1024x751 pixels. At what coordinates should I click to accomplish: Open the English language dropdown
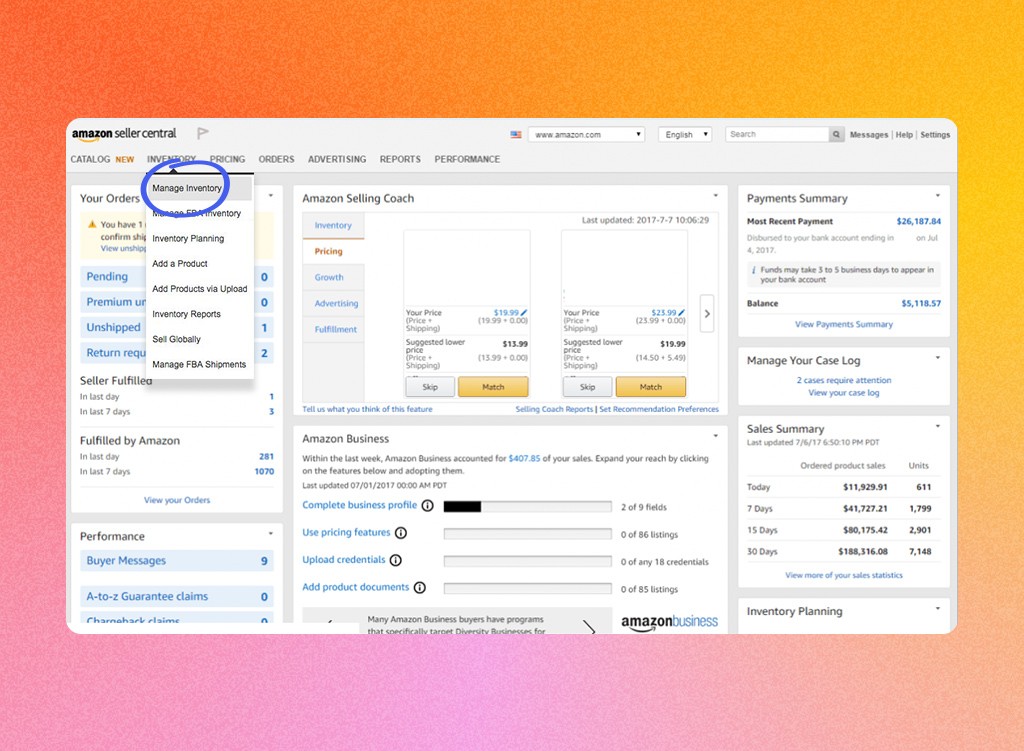pyautogui.click(x=685, y=135)
